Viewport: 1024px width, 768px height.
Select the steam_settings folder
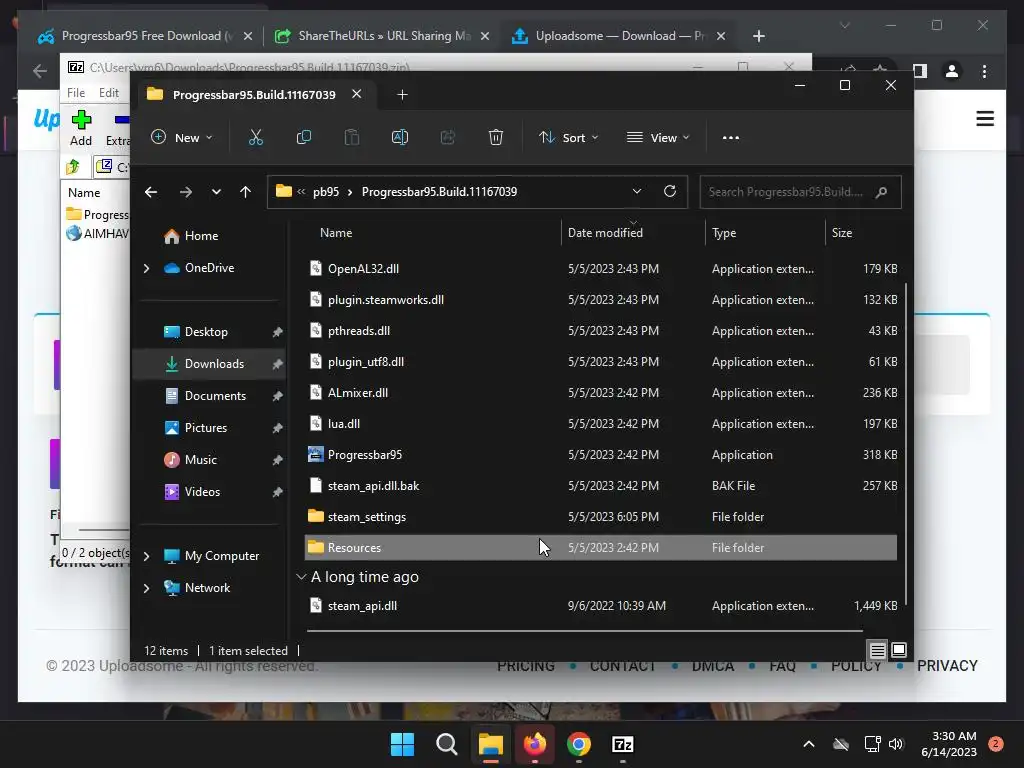[x=601, y=517]
